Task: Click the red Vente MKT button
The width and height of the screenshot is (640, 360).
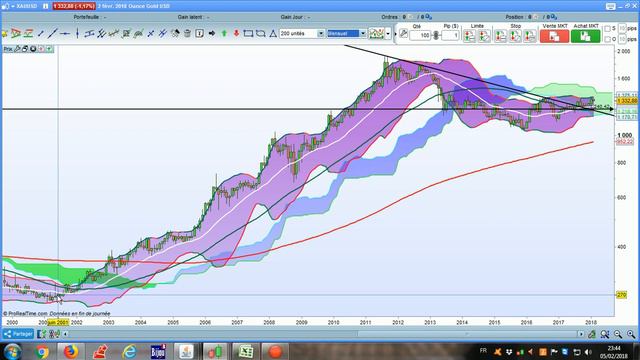Action: click(554, 36)
